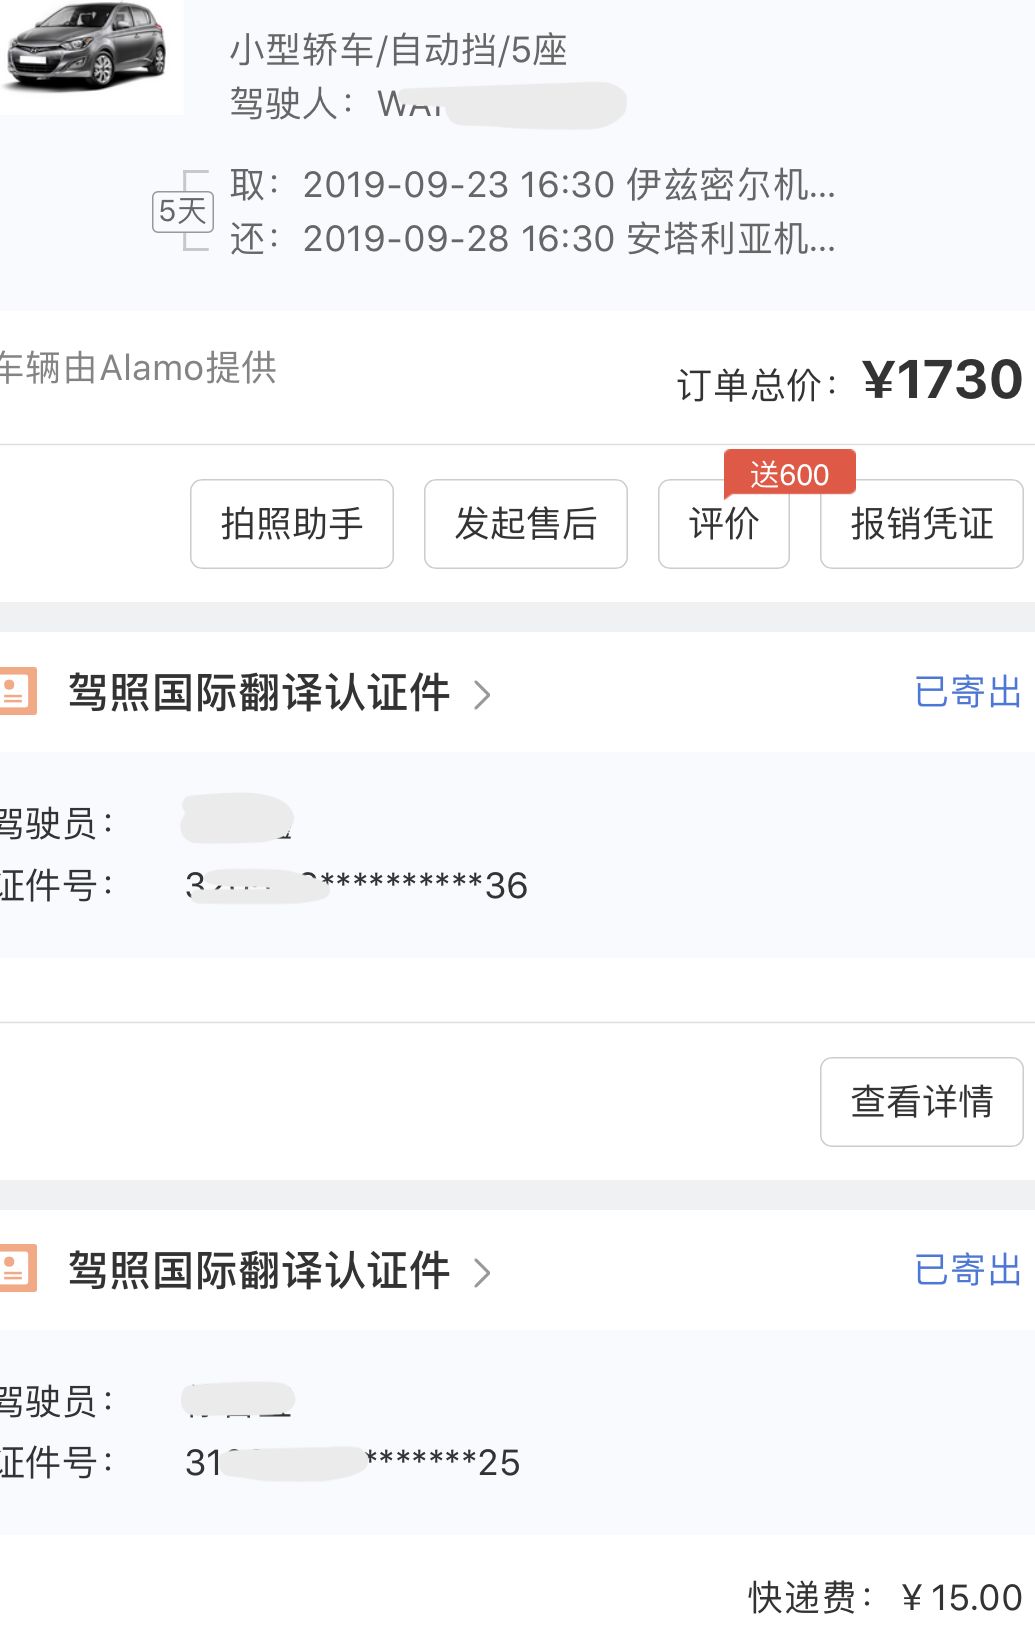Tap the 送600 promo badge

(790, 473)
